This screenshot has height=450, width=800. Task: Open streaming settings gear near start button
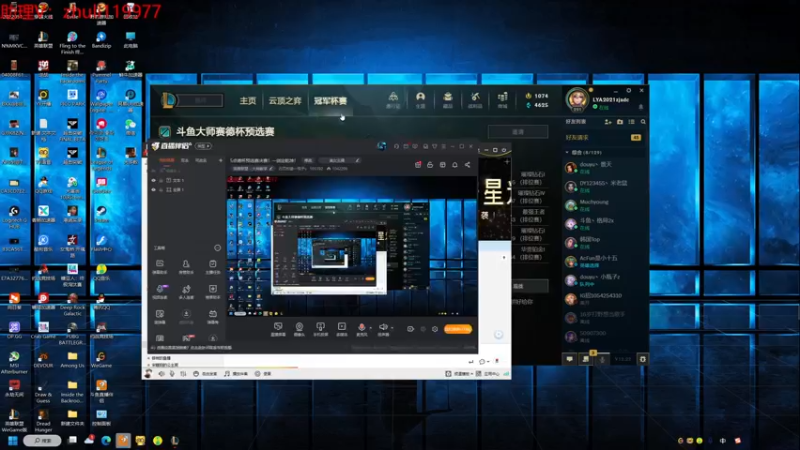(435, 329)
